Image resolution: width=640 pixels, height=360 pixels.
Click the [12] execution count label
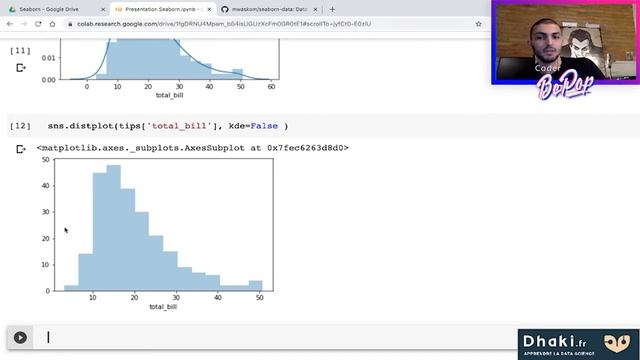(x=20, y=126)
